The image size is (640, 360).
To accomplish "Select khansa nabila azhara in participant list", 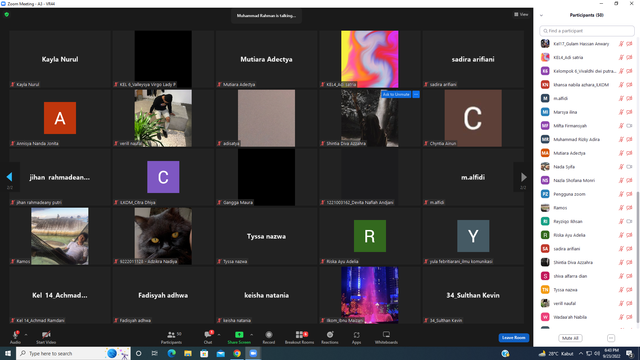I will (x=587, y=85).
